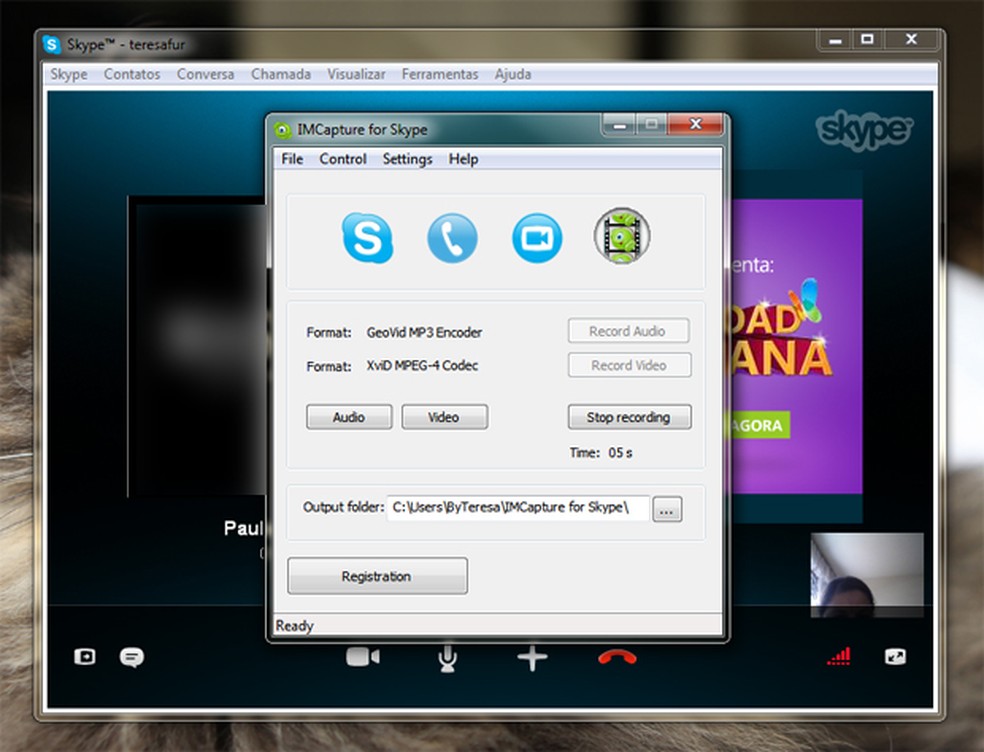The image size is (984, 752).
Task: Open the Chamada menu in Skype
Action: pyautogui.click(x=281, y=74)
